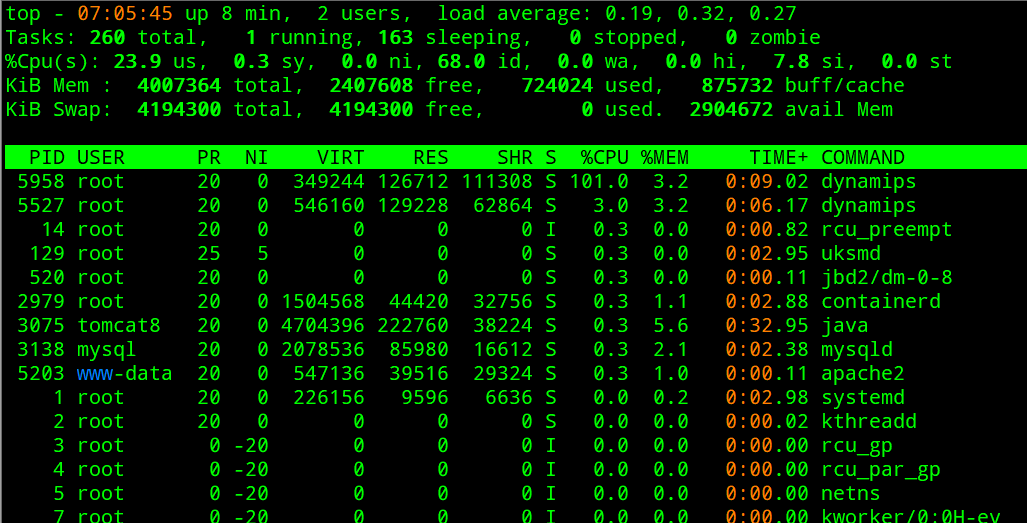This screenshot has width=1027, height=523.
Task: Click the www-data user name
Action: pos(124,373)
